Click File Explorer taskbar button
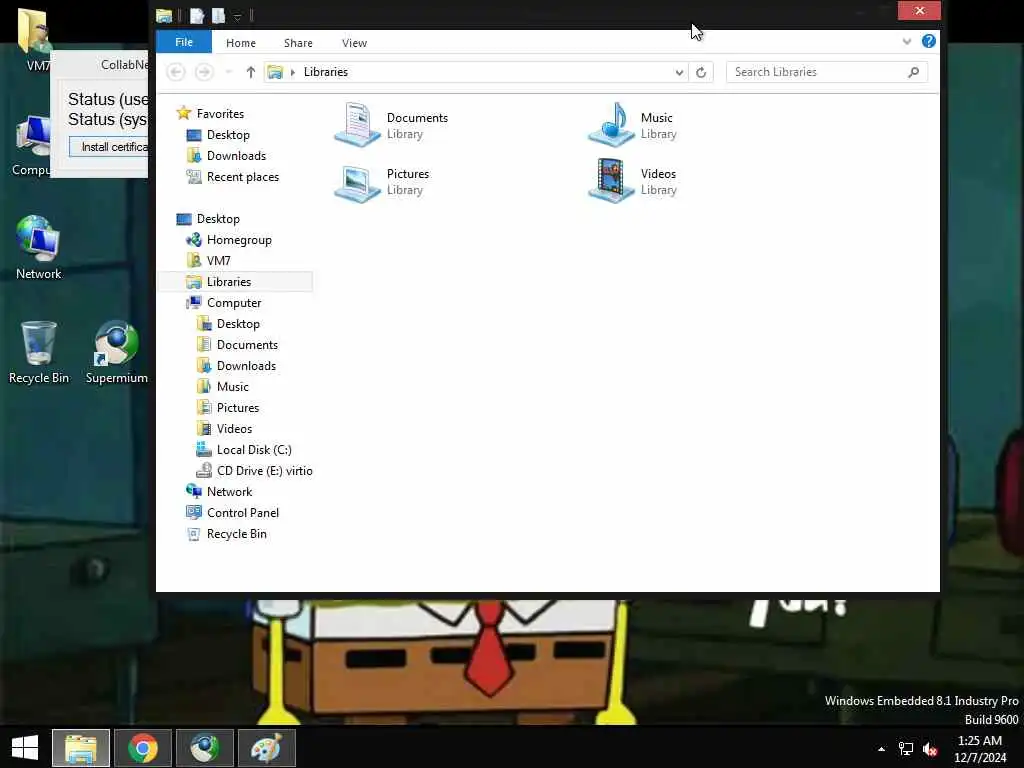 [x=81, y=748]
